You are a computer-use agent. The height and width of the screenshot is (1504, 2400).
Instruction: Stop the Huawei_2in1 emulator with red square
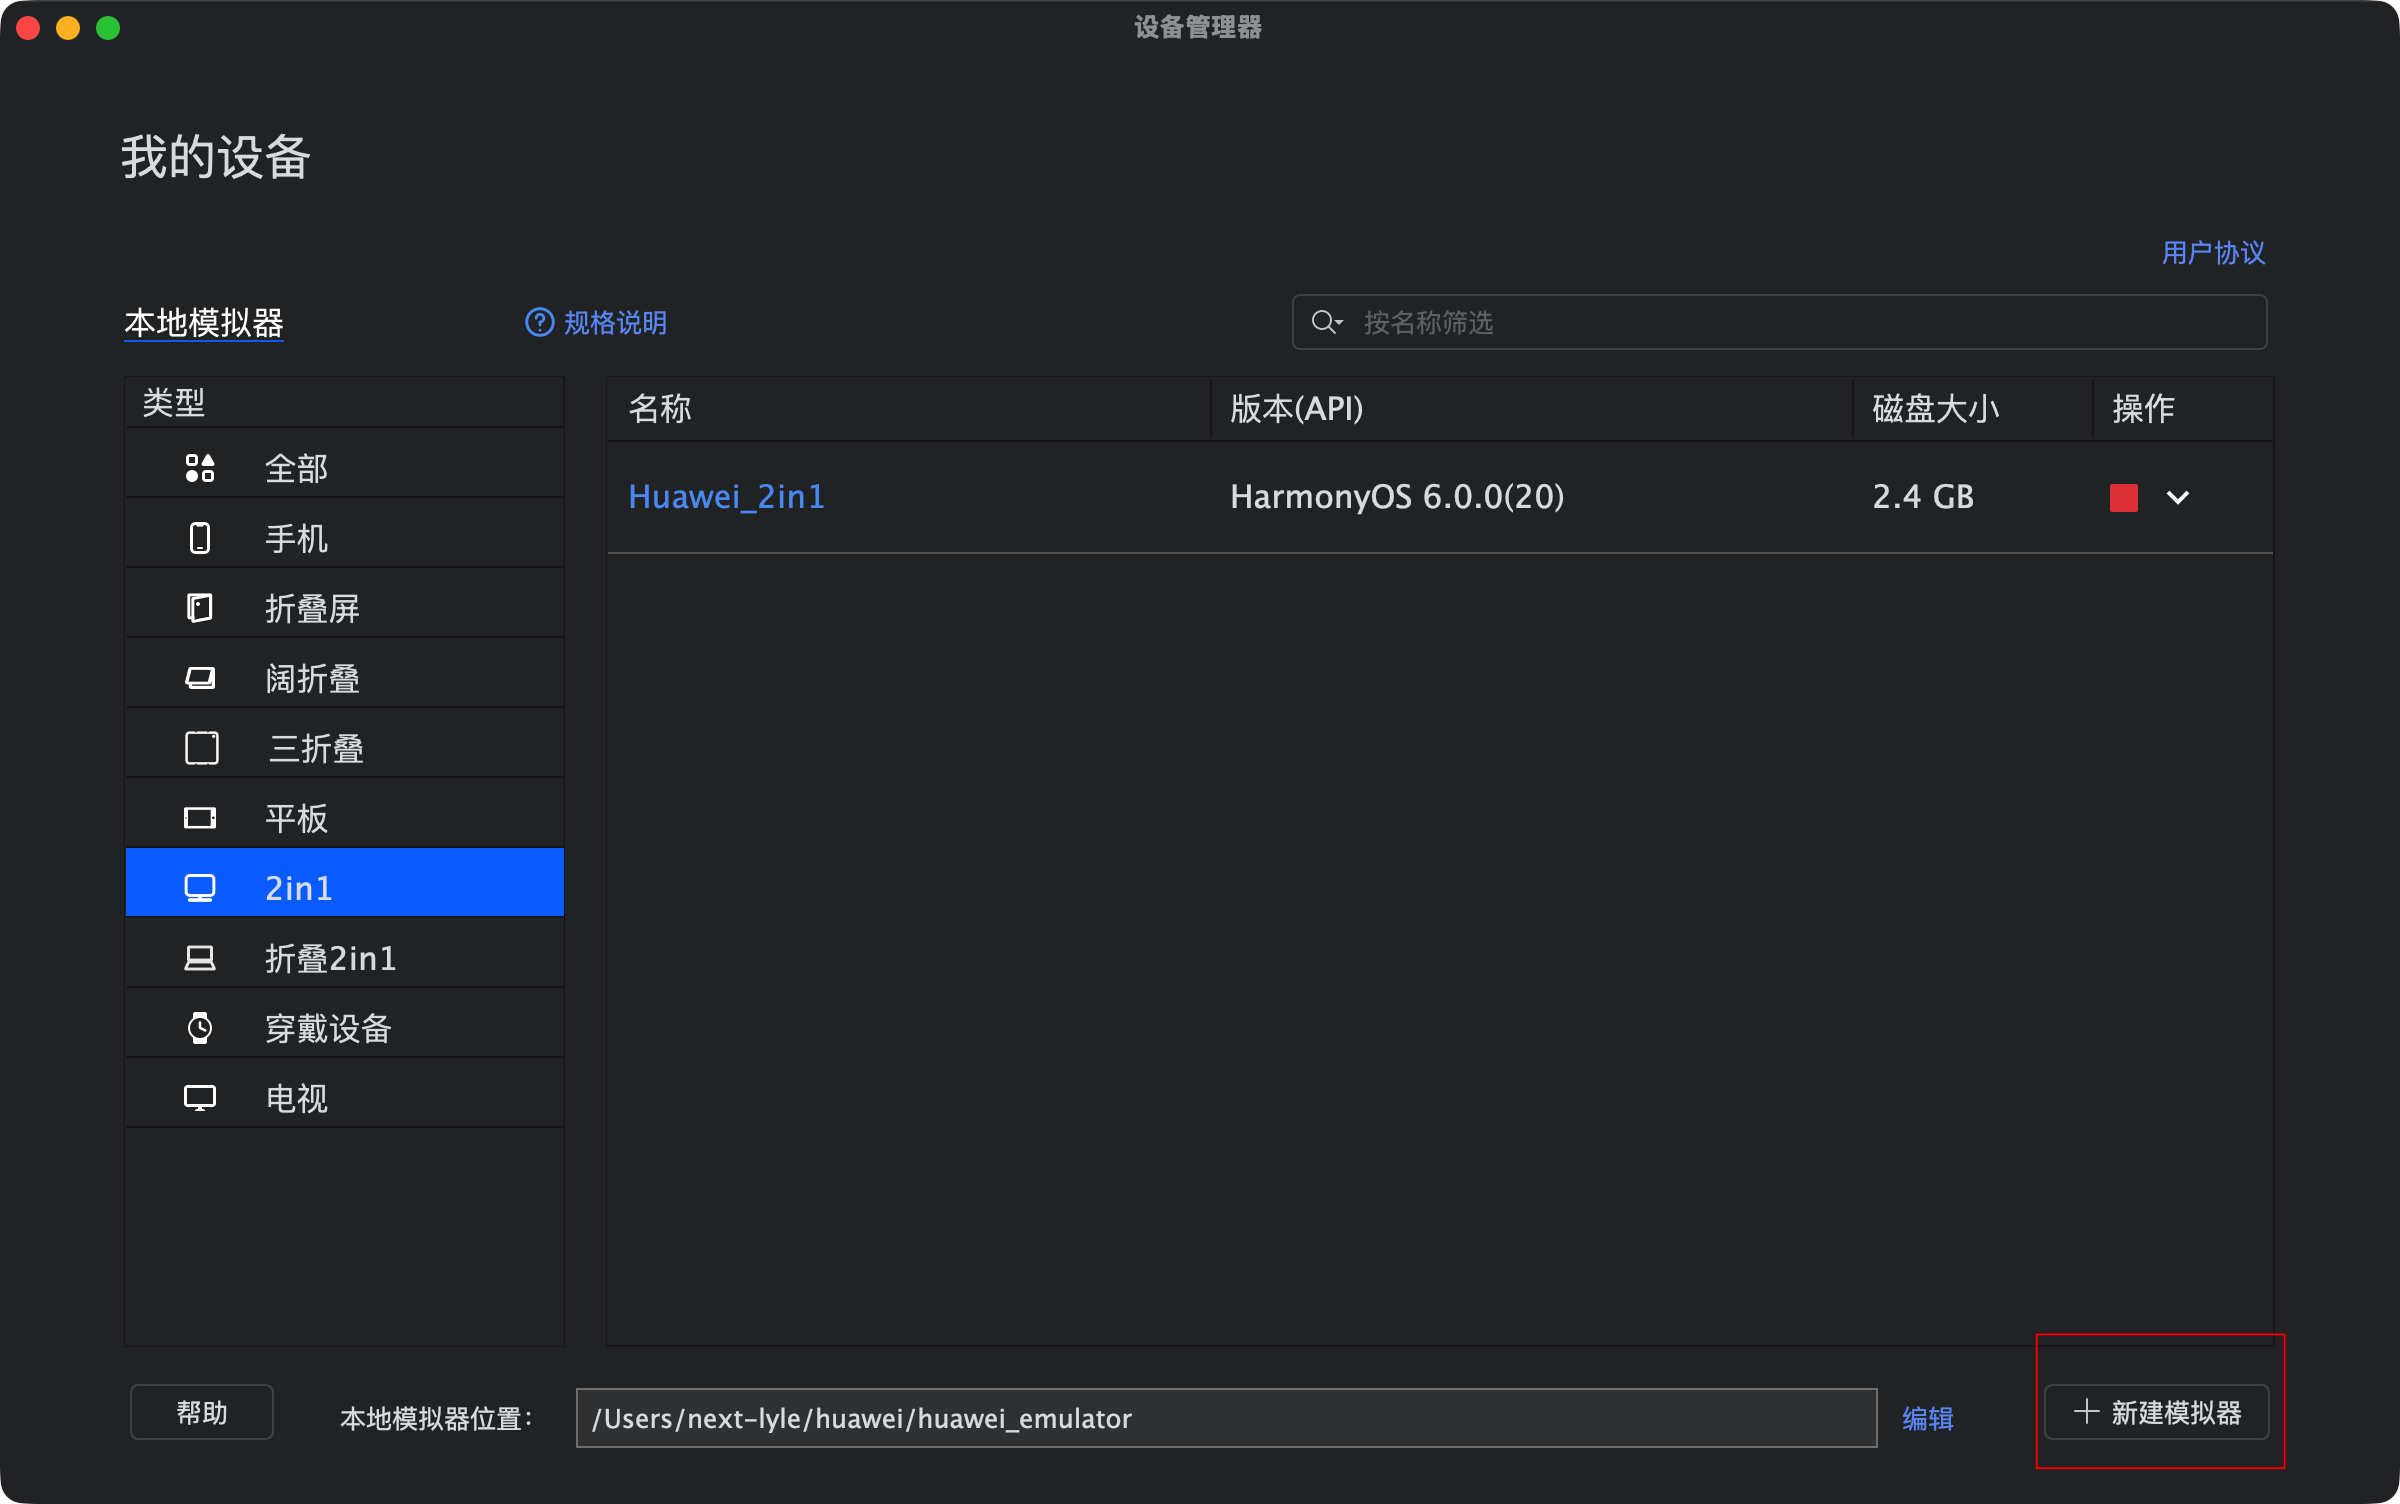click(2123, 497)
